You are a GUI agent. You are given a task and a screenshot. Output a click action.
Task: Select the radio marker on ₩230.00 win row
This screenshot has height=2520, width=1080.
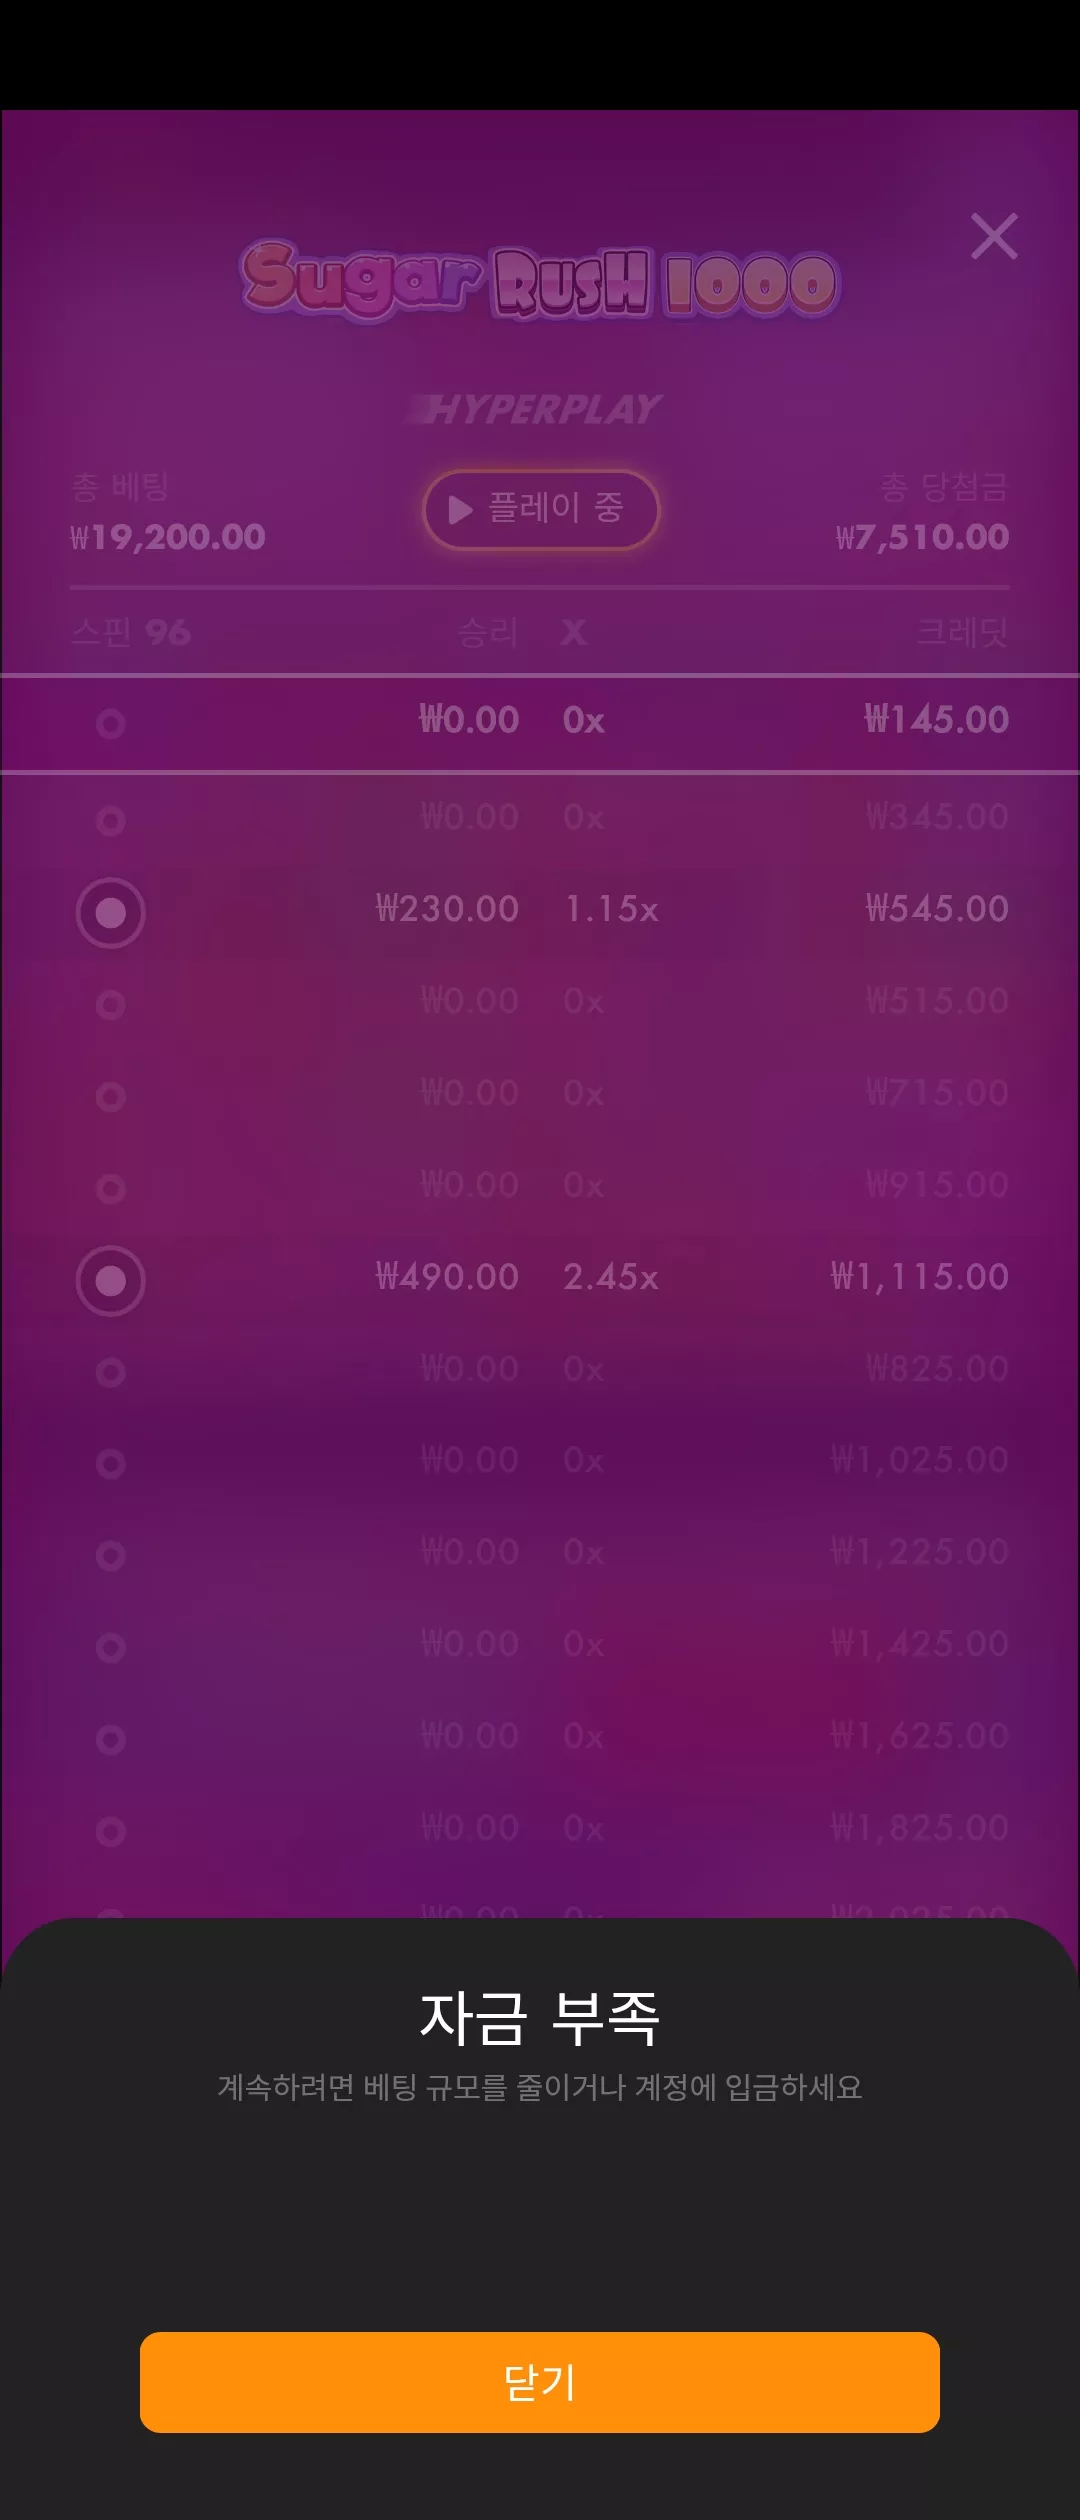click(x=110, y=912)
